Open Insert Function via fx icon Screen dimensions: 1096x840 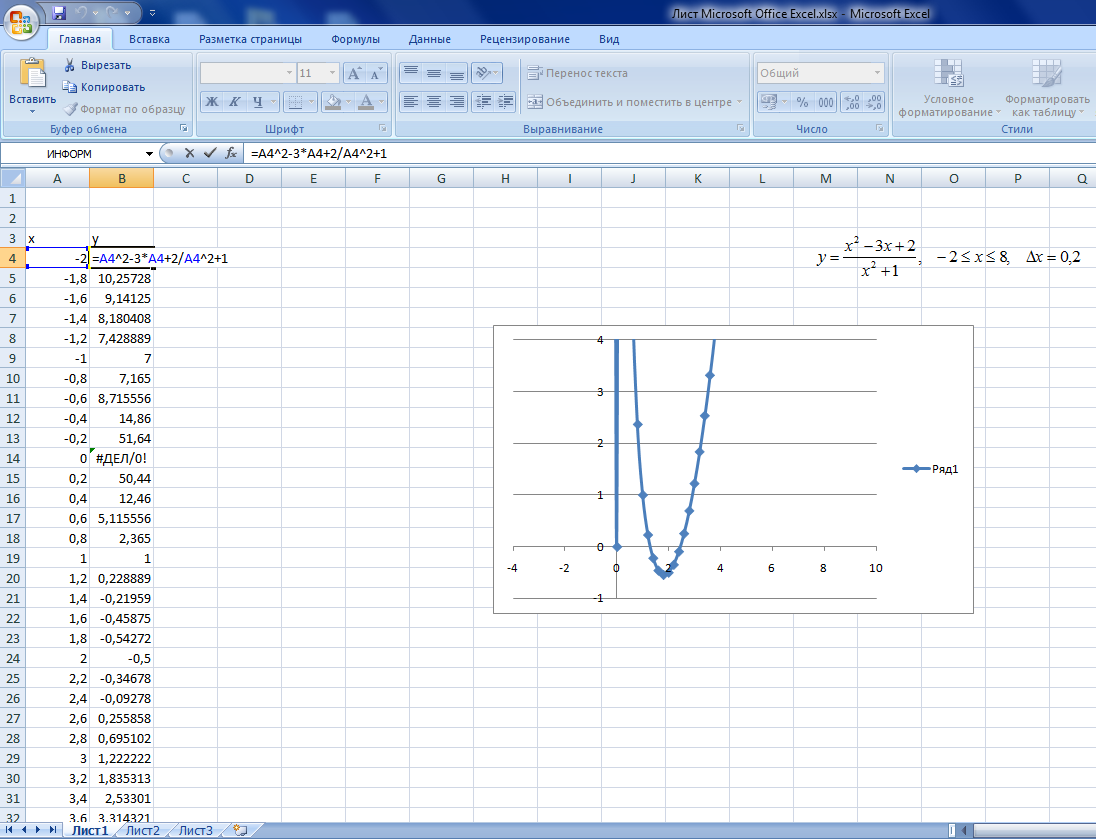tap(230, 153)
